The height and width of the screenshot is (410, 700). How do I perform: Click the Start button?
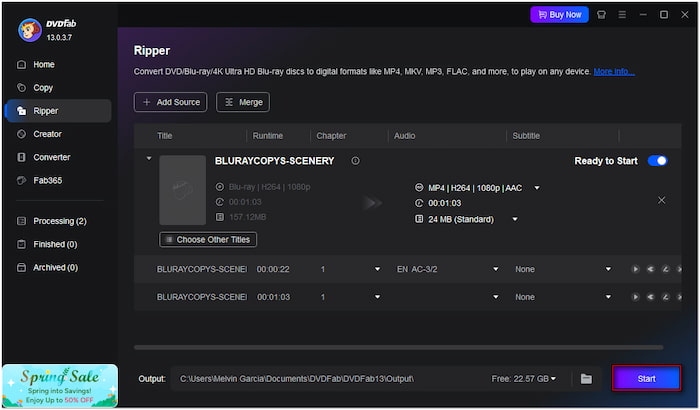click(646, 379)
